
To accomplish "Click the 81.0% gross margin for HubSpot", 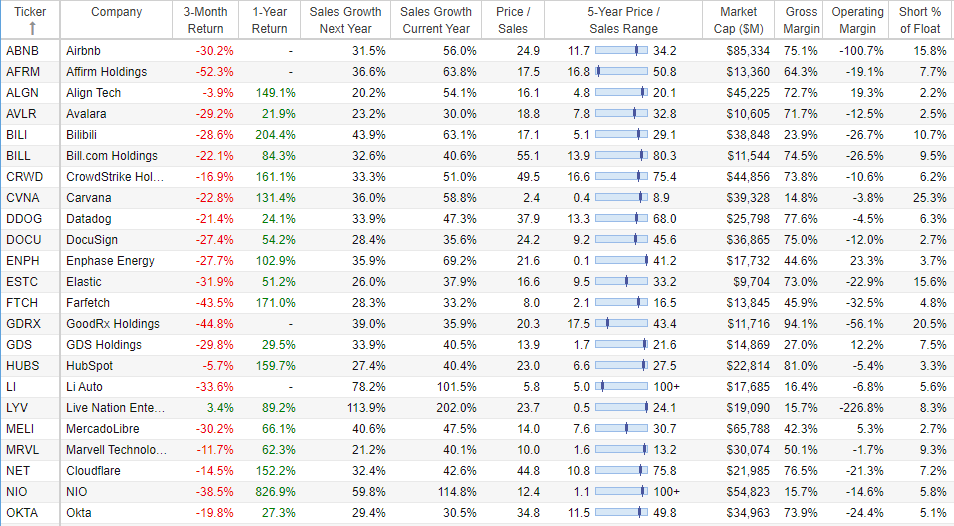I will tap(801, 365).
